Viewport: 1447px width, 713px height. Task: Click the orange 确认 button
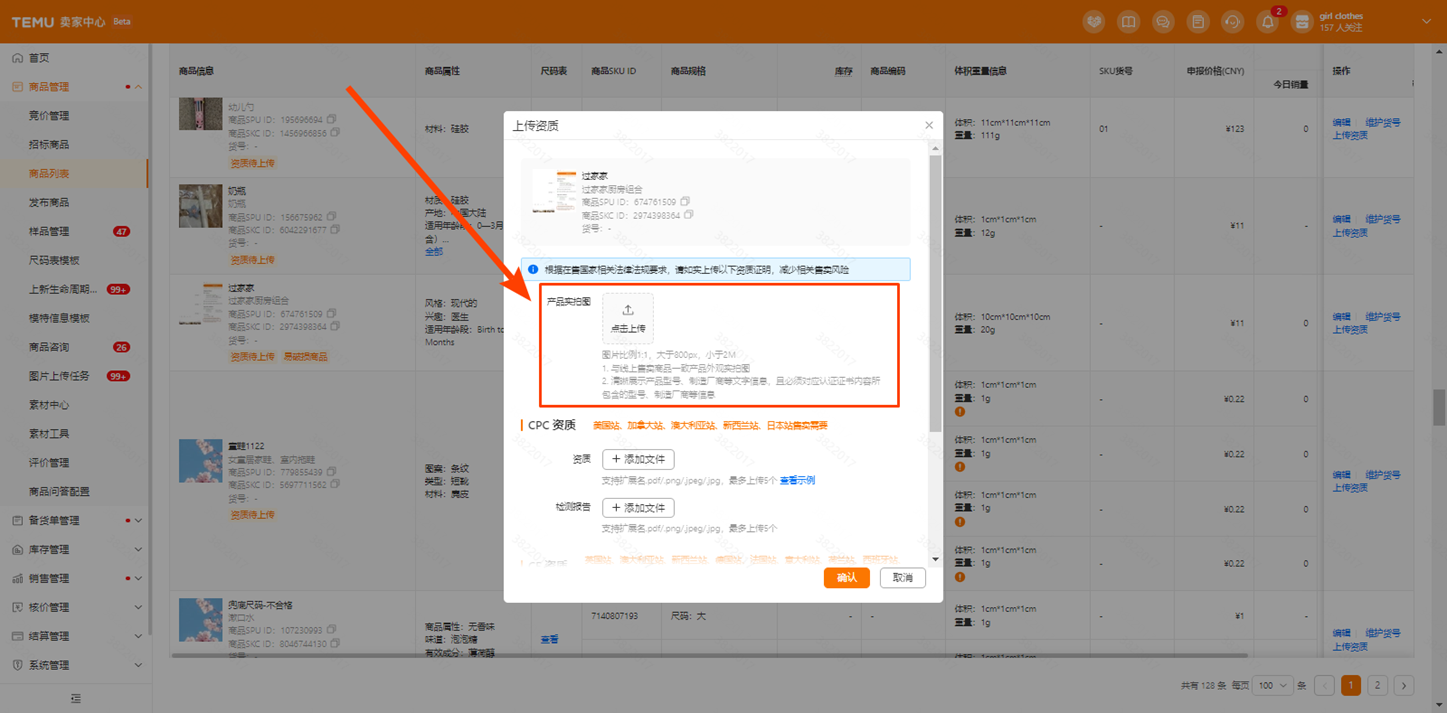(x=846, y=578)
